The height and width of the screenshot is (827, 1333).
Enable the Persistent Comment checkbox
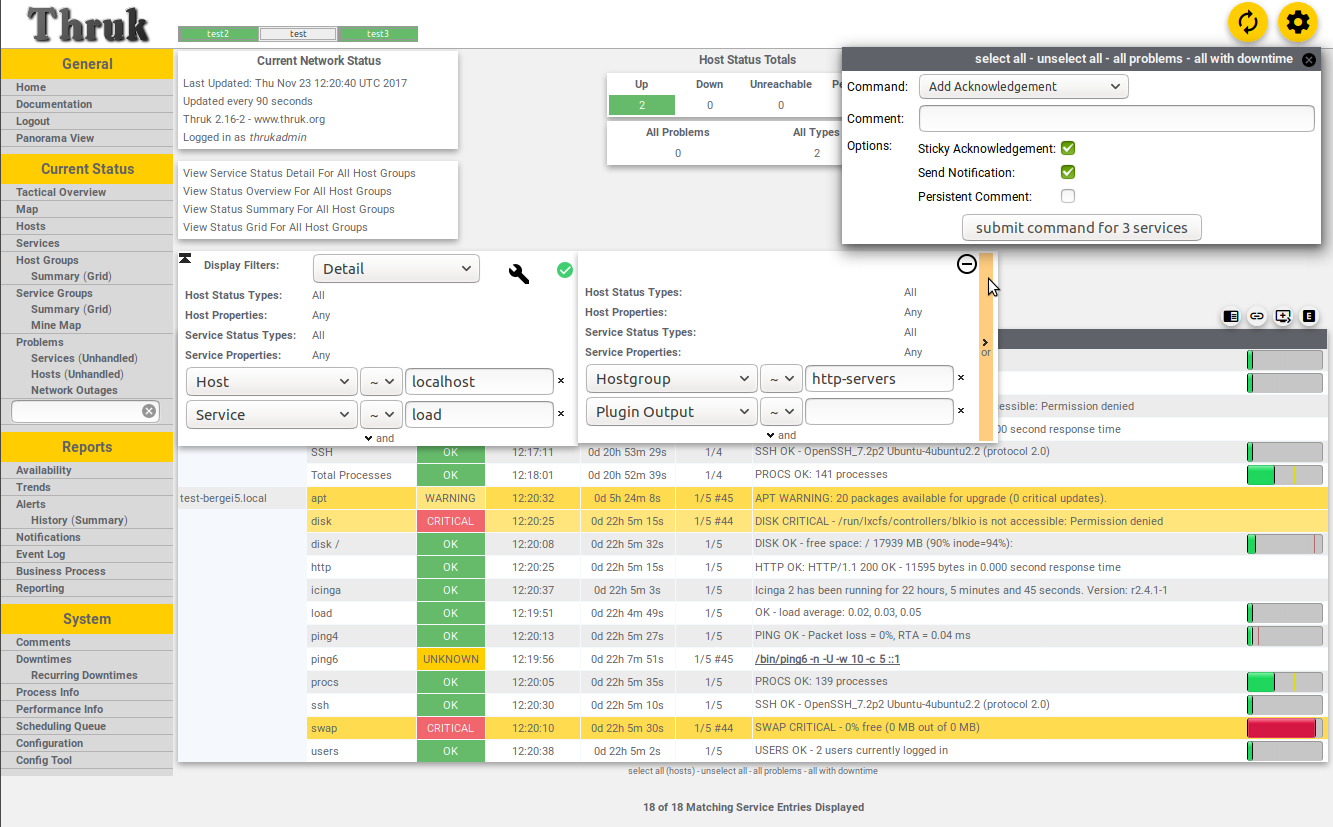pos(1068,196)
